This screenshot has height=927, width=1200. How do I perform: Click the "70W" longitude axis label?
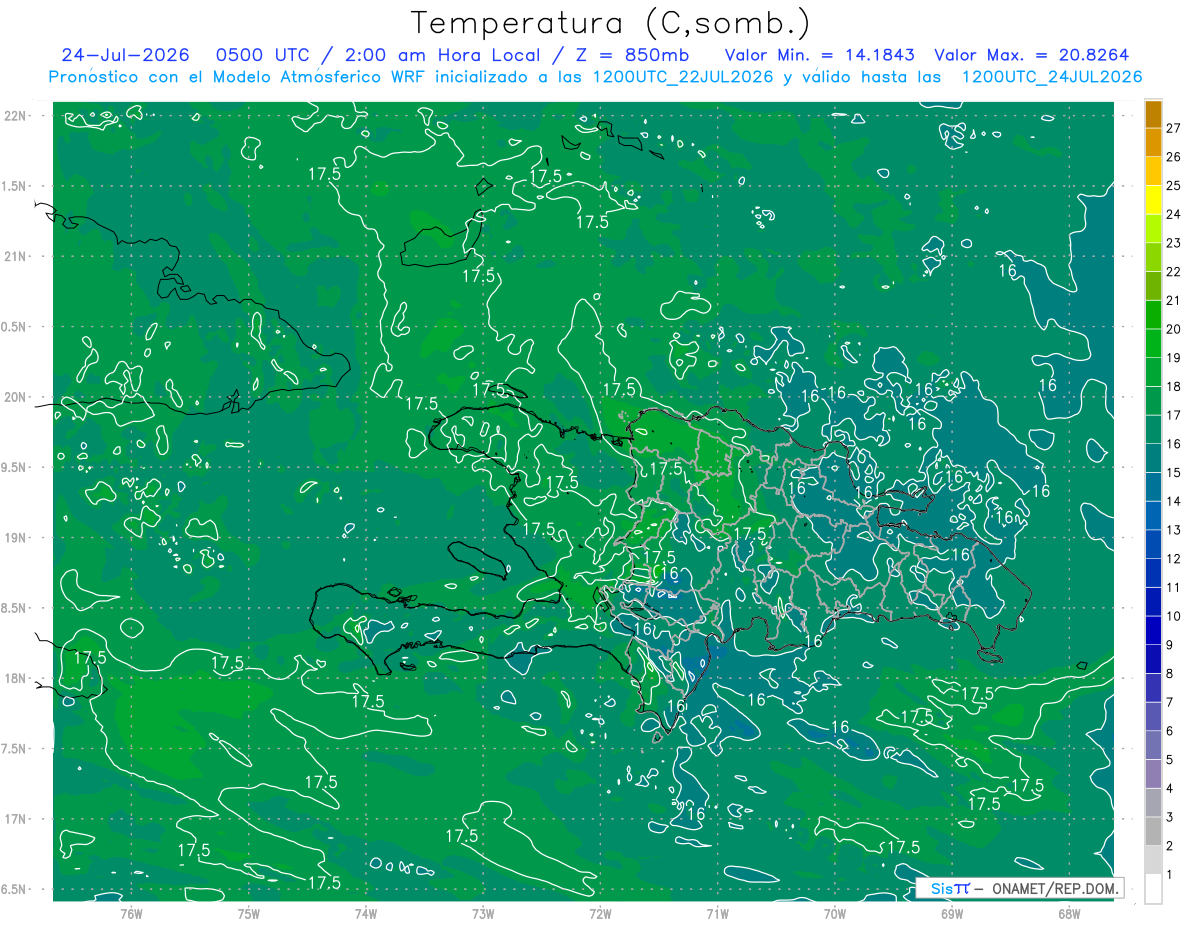point(834,913)
